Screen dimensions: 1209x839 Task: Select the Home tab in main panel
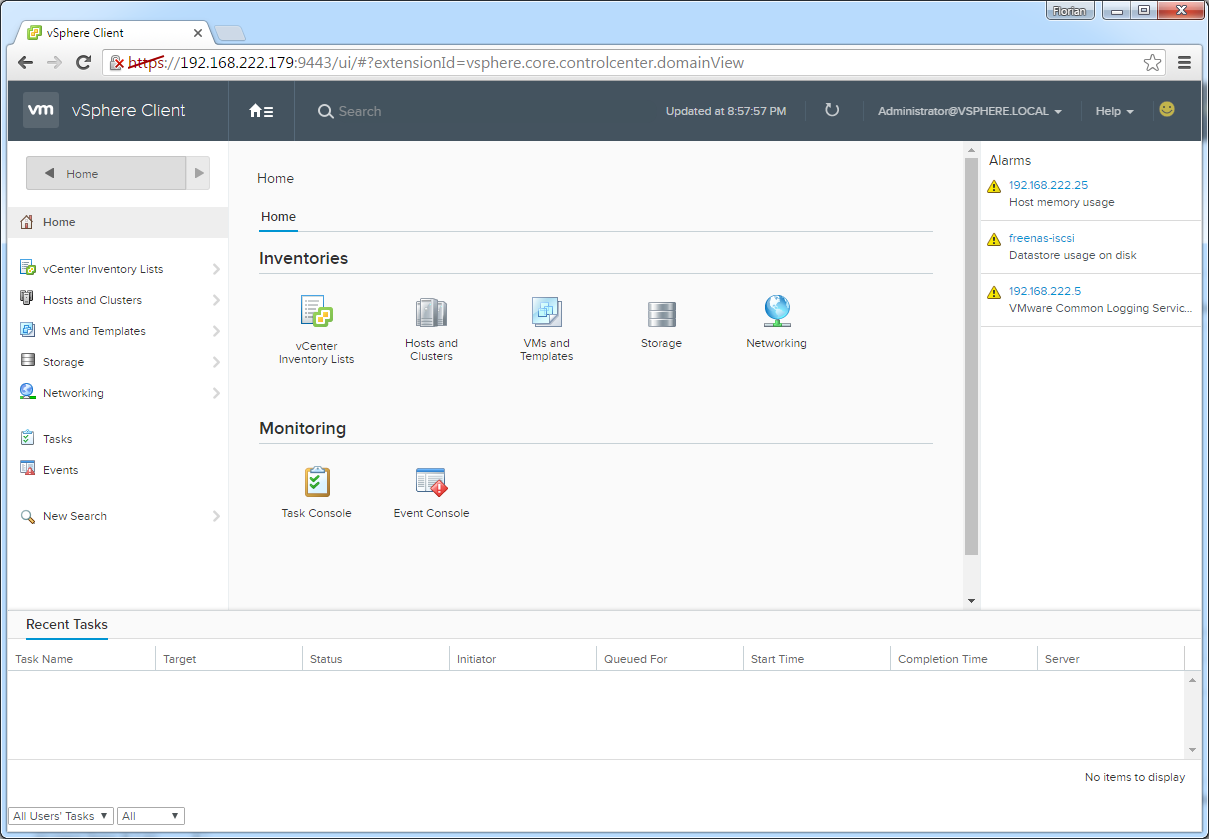point(278,217)
